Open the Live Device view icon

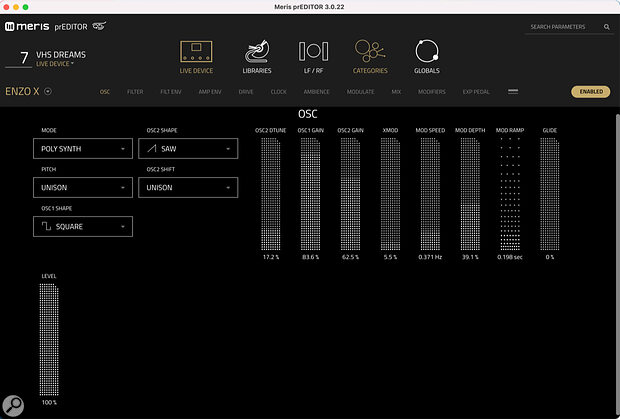click(196, 52)
